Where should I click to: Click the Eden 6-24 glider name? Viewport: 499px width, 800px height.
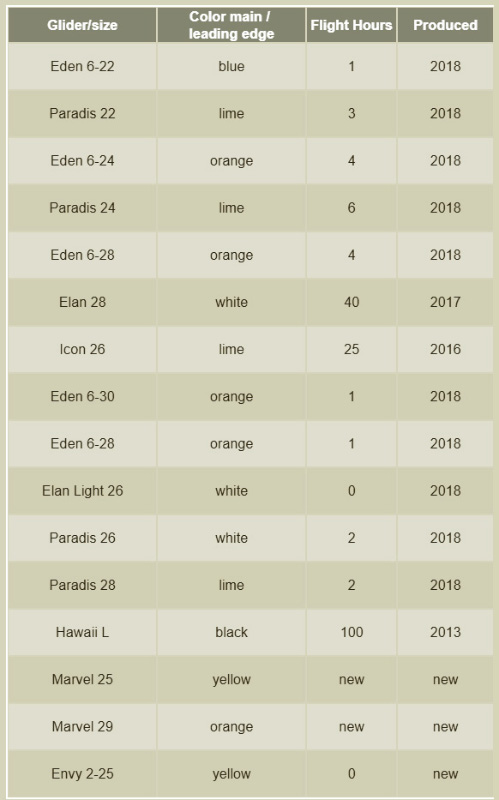(82, 161)
